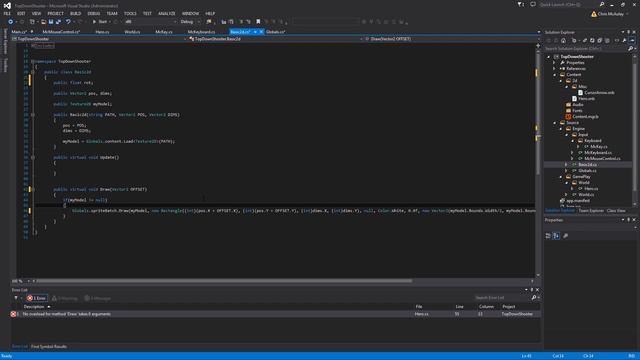Click the bookmark toolbar icon
This screenshot has width=640, height=360.
[x=258, y=22]
